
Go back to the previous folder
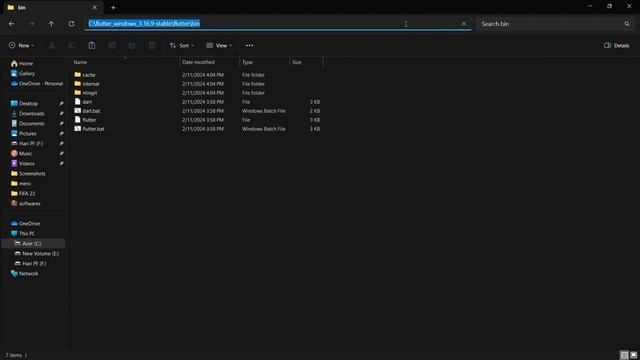(11, 24)
